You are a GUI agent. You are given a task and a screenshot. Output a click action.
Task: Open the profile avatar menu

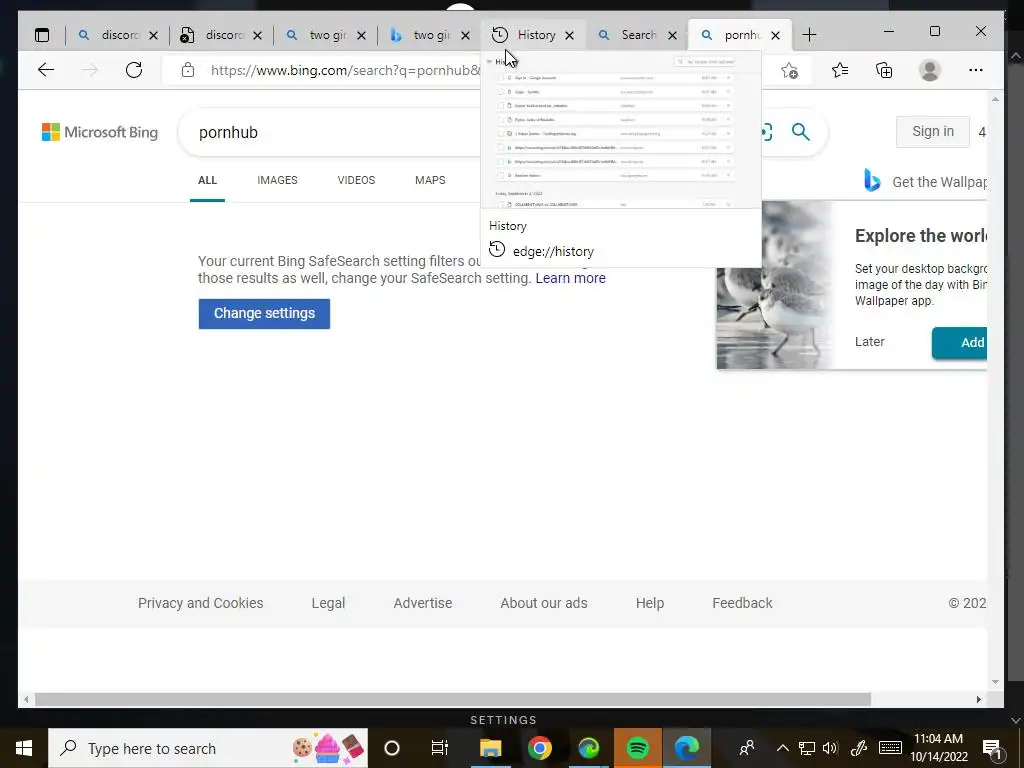[x=930, y=70]
